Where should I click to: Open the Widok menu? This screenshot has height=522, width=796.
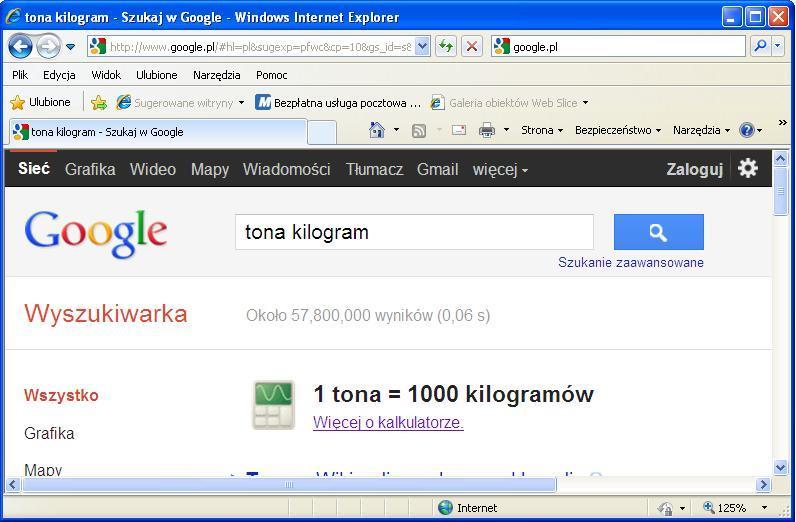coord(106,75)
